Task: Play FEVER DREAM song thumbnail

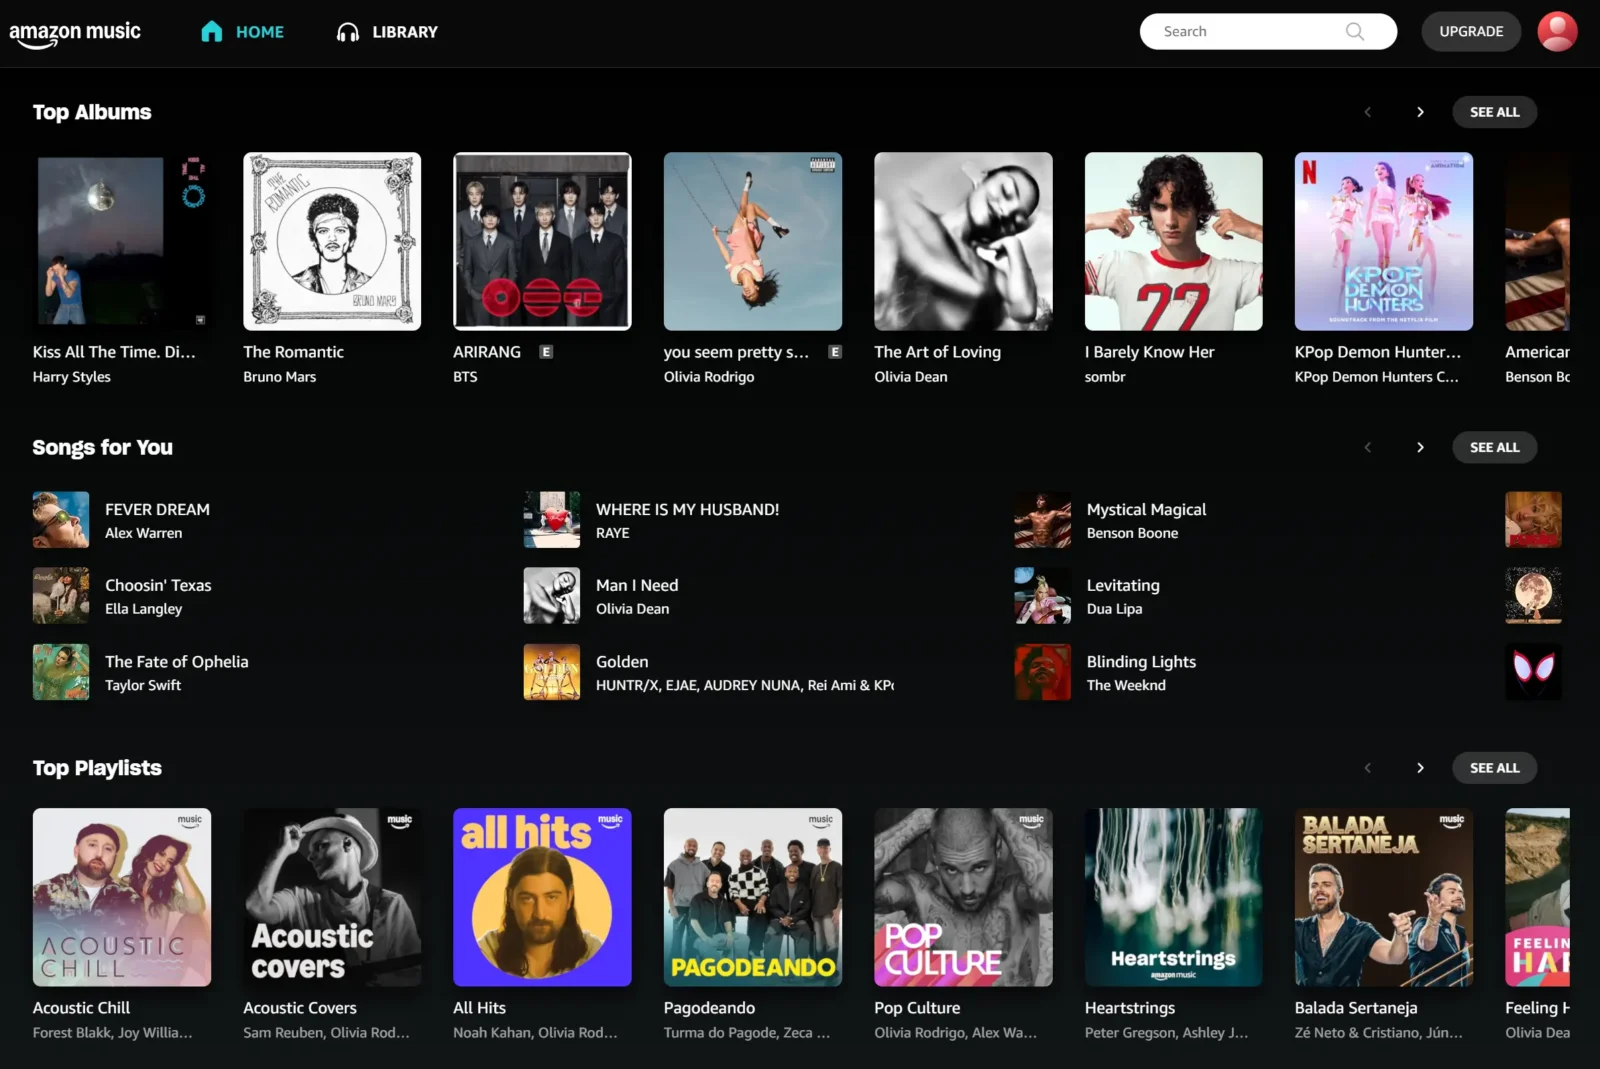Action: [61, 519]
